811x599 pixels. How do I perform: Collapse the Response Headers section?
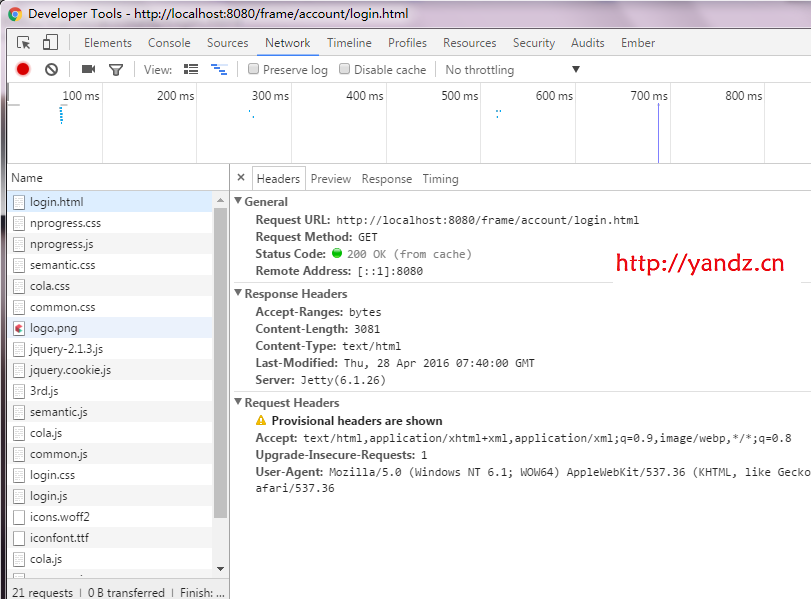[238, 293]
